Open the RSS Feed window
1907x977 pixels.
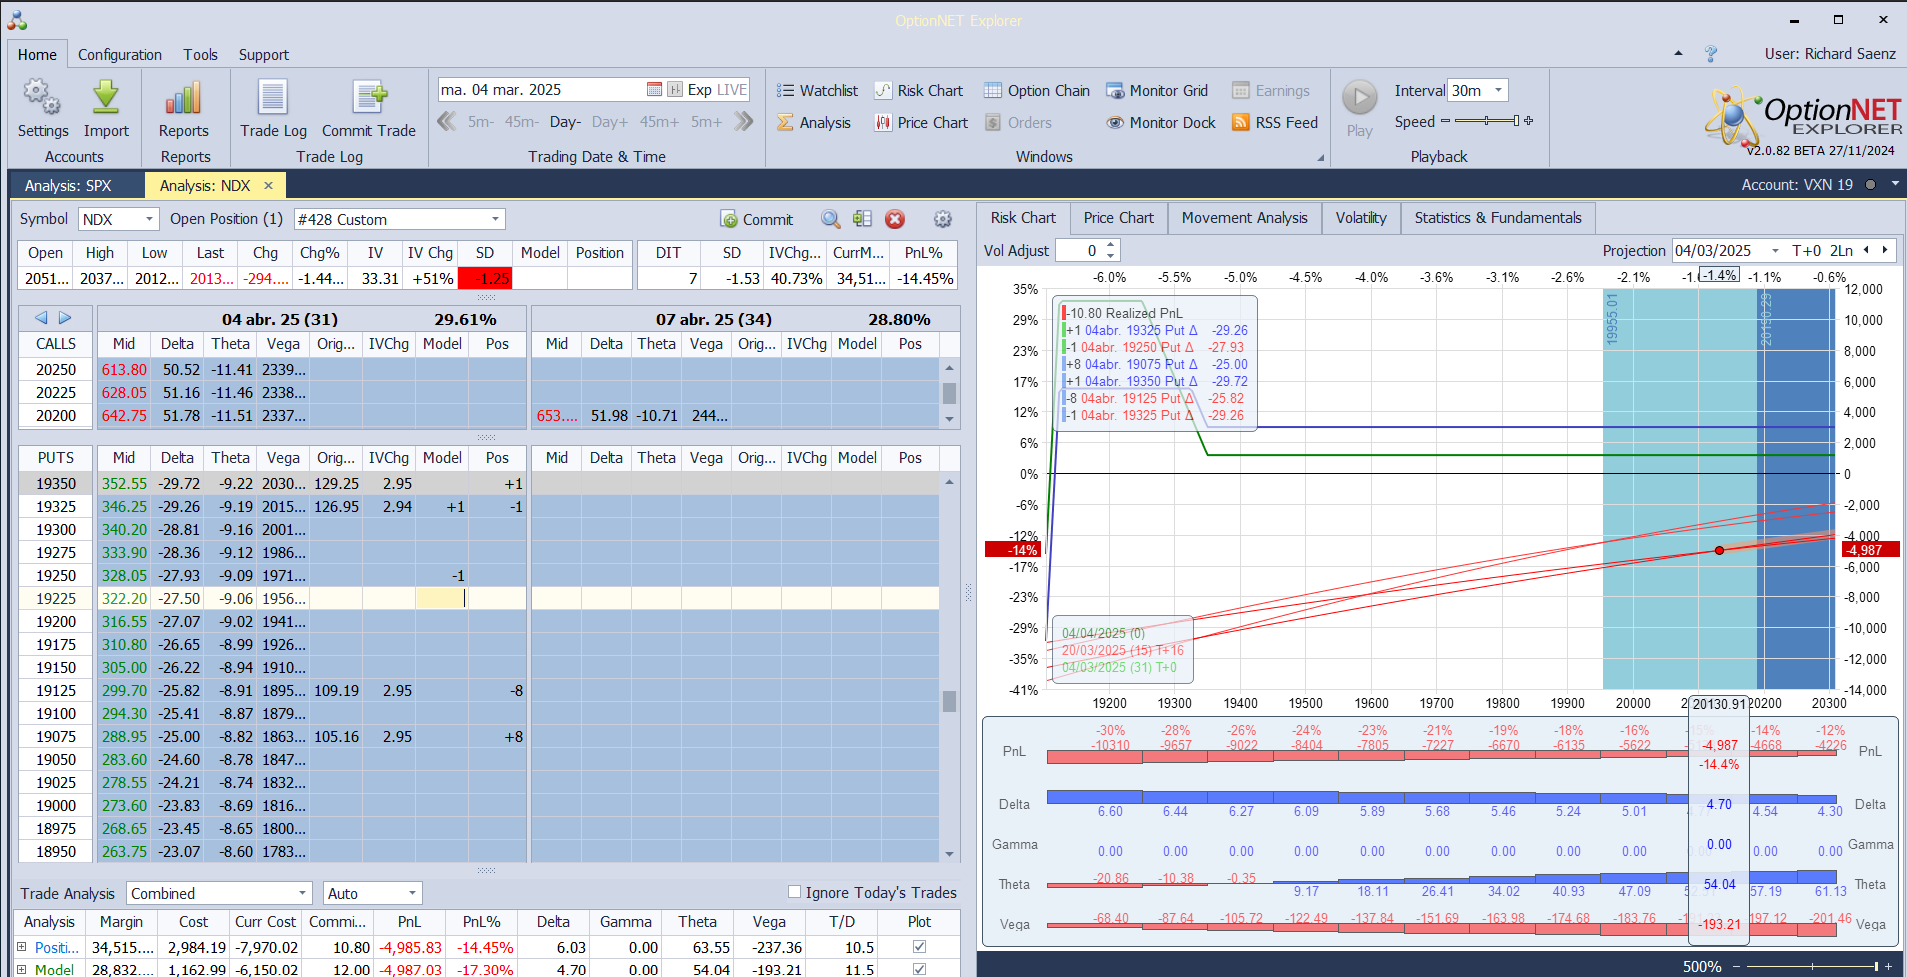coord(1275,122)
